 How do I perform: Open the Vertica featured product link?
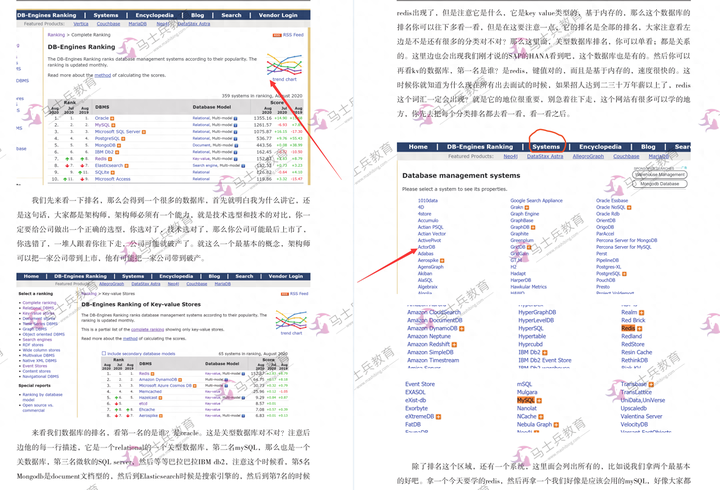81,24
